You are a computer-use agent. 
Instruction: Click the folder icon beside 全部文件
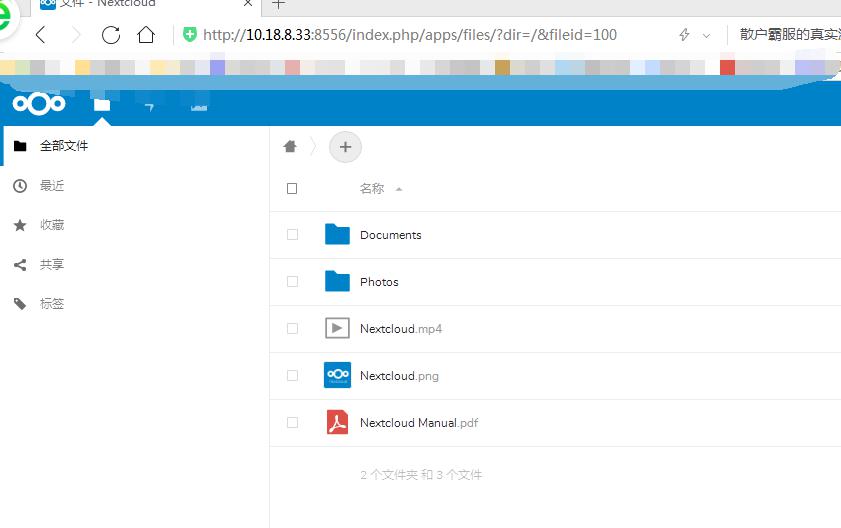20,146
